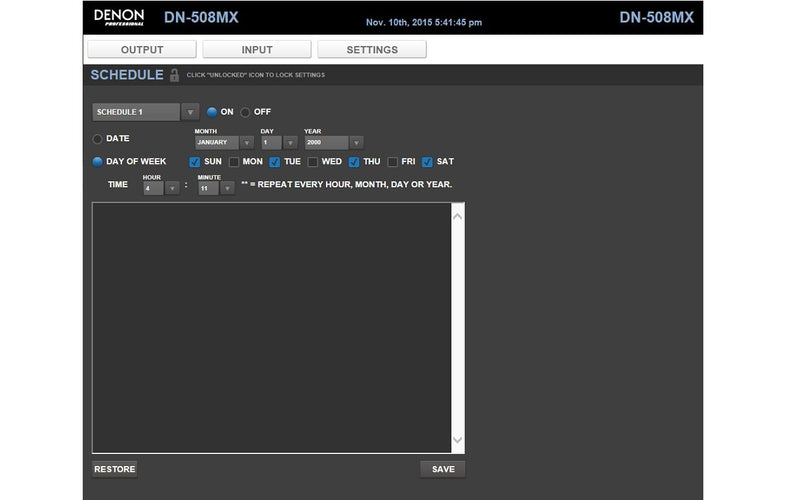
Task: Open the SETTINGS tab
Action: point(372,49)
